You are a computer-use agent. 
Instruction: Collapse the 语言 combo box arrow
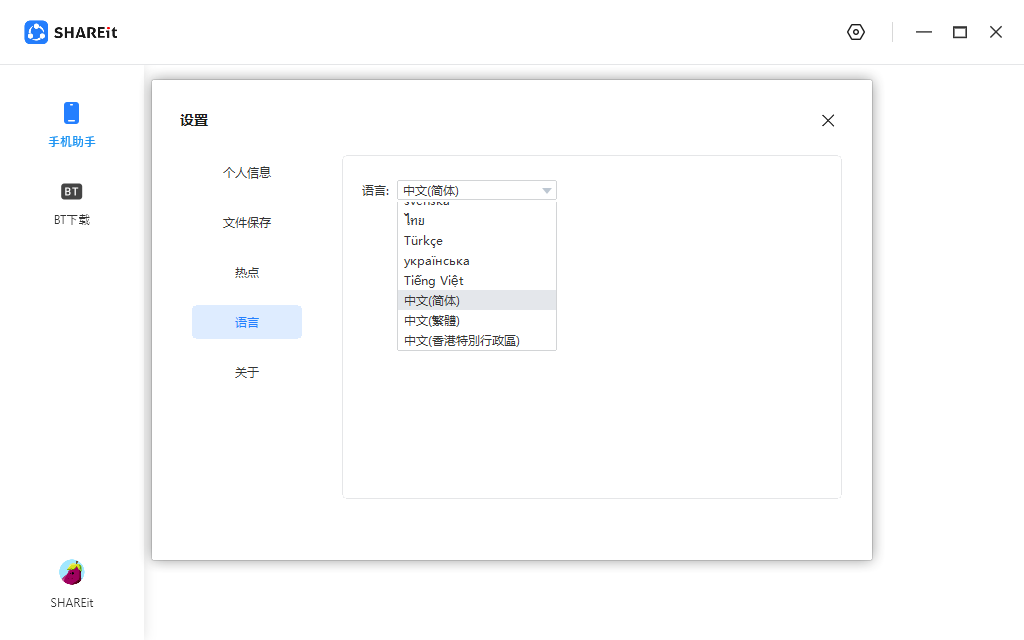pos(547,191)
